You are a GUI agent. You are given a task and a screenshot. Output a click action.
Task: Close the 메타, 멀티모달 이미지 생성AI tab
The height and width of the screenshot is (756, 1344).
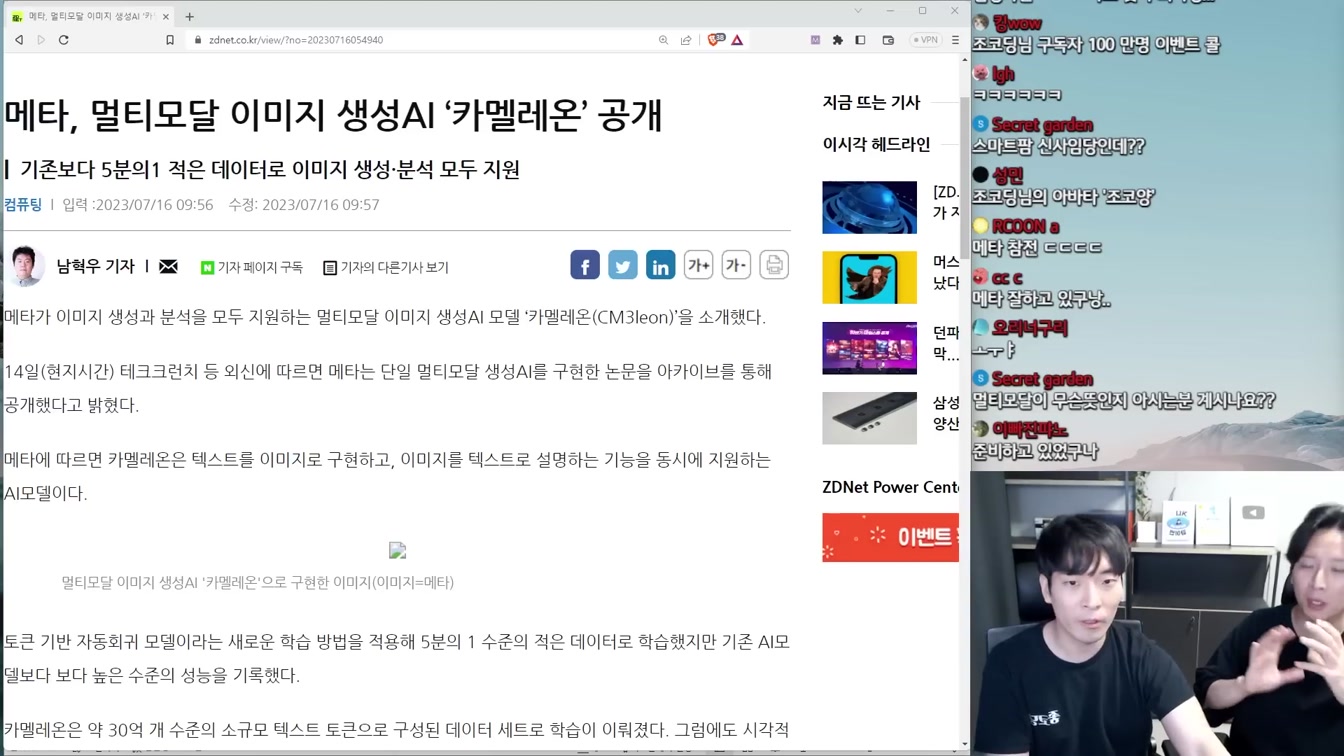pyautogui.click(x=166, y=16)
